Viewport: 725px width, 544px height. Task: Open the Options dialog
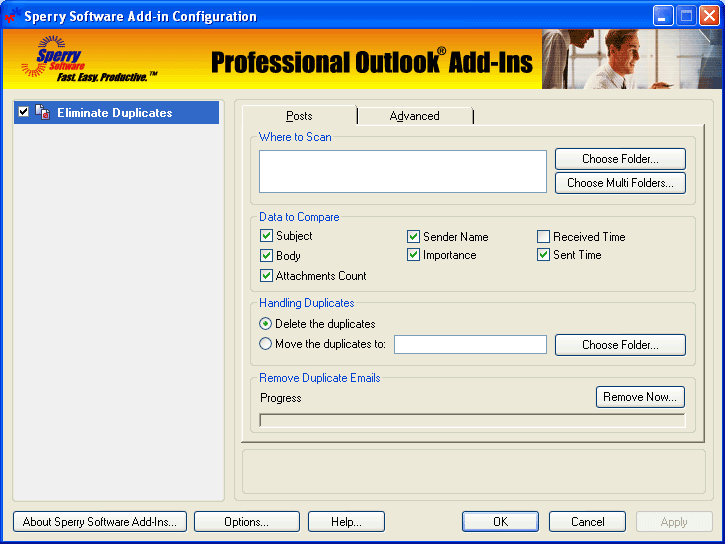point(246,522)
